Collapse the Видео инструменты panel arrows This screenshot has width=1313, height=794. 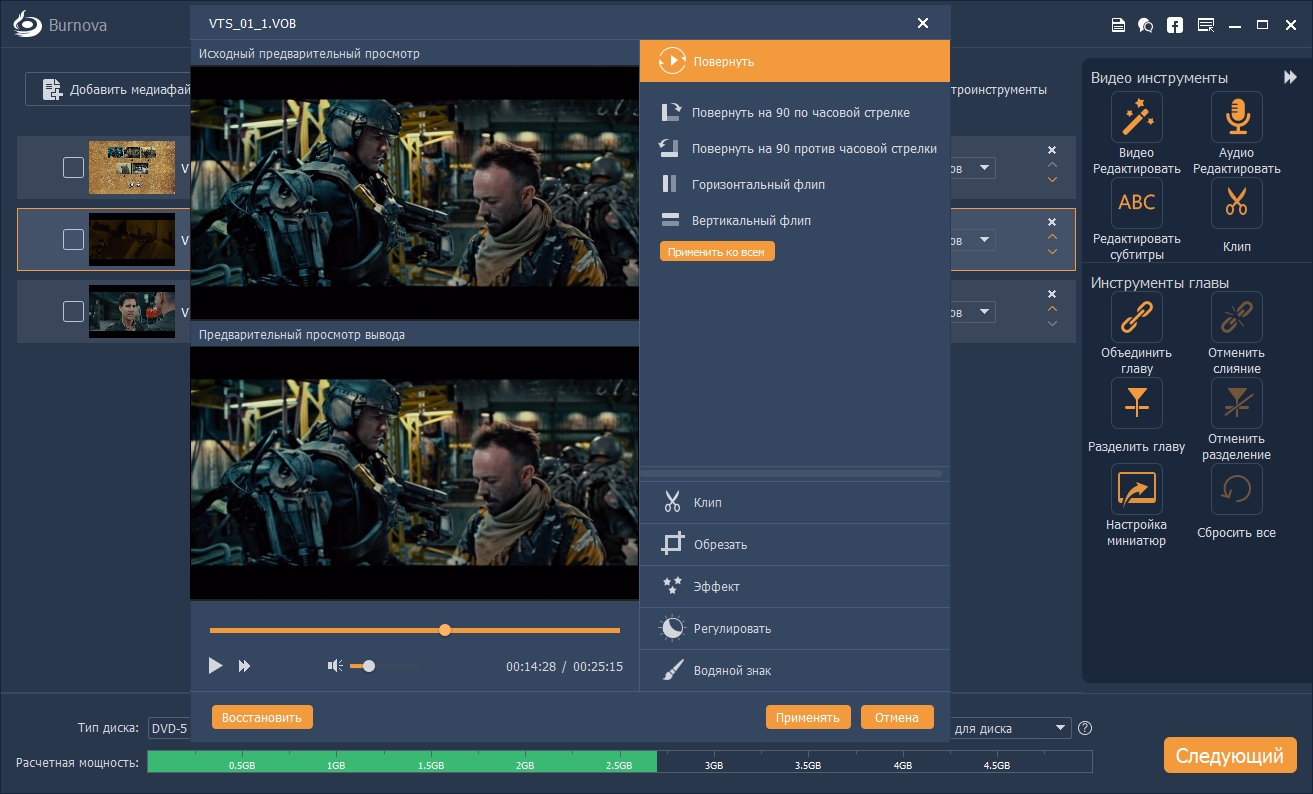click(x=1290, y=77)
